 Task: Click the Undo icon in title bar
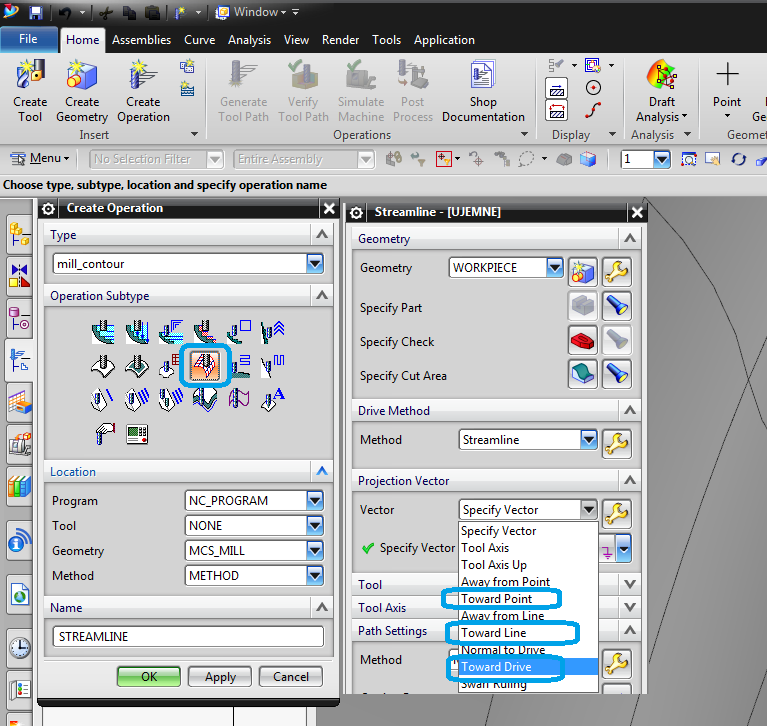(65, 13)
